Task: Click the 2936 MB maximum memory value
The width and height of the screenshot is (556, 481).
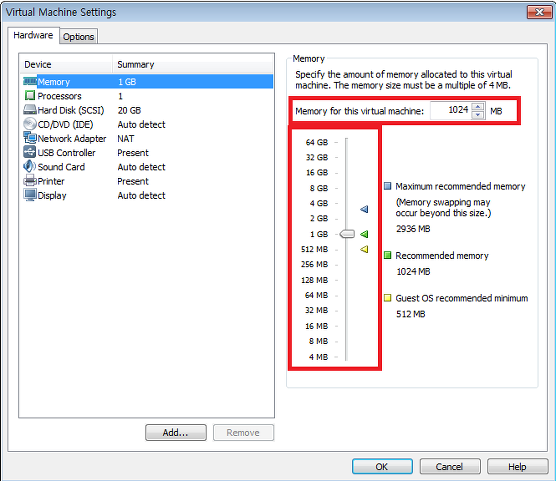Action: pos(413,229)
